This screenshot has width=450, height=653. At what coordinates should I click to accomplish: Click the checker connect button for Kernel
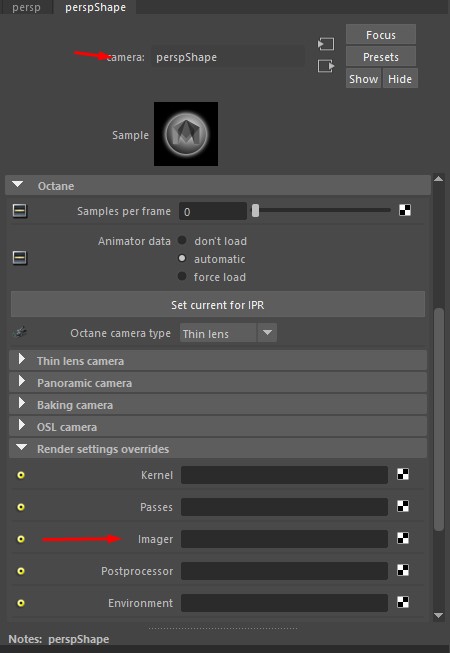[403, 474]
